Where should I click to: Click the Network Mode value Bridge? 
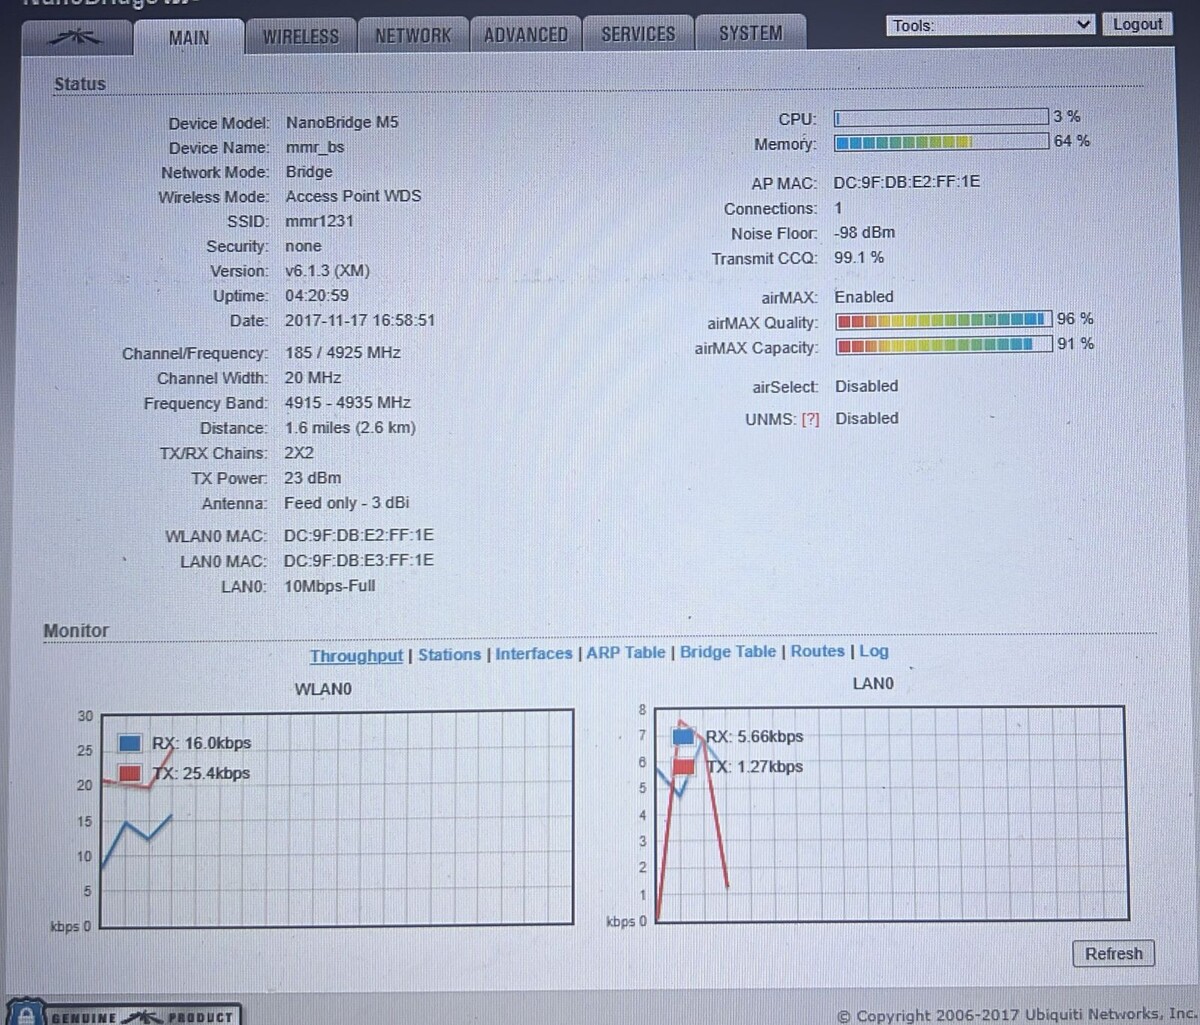click(x=309, y=172)
